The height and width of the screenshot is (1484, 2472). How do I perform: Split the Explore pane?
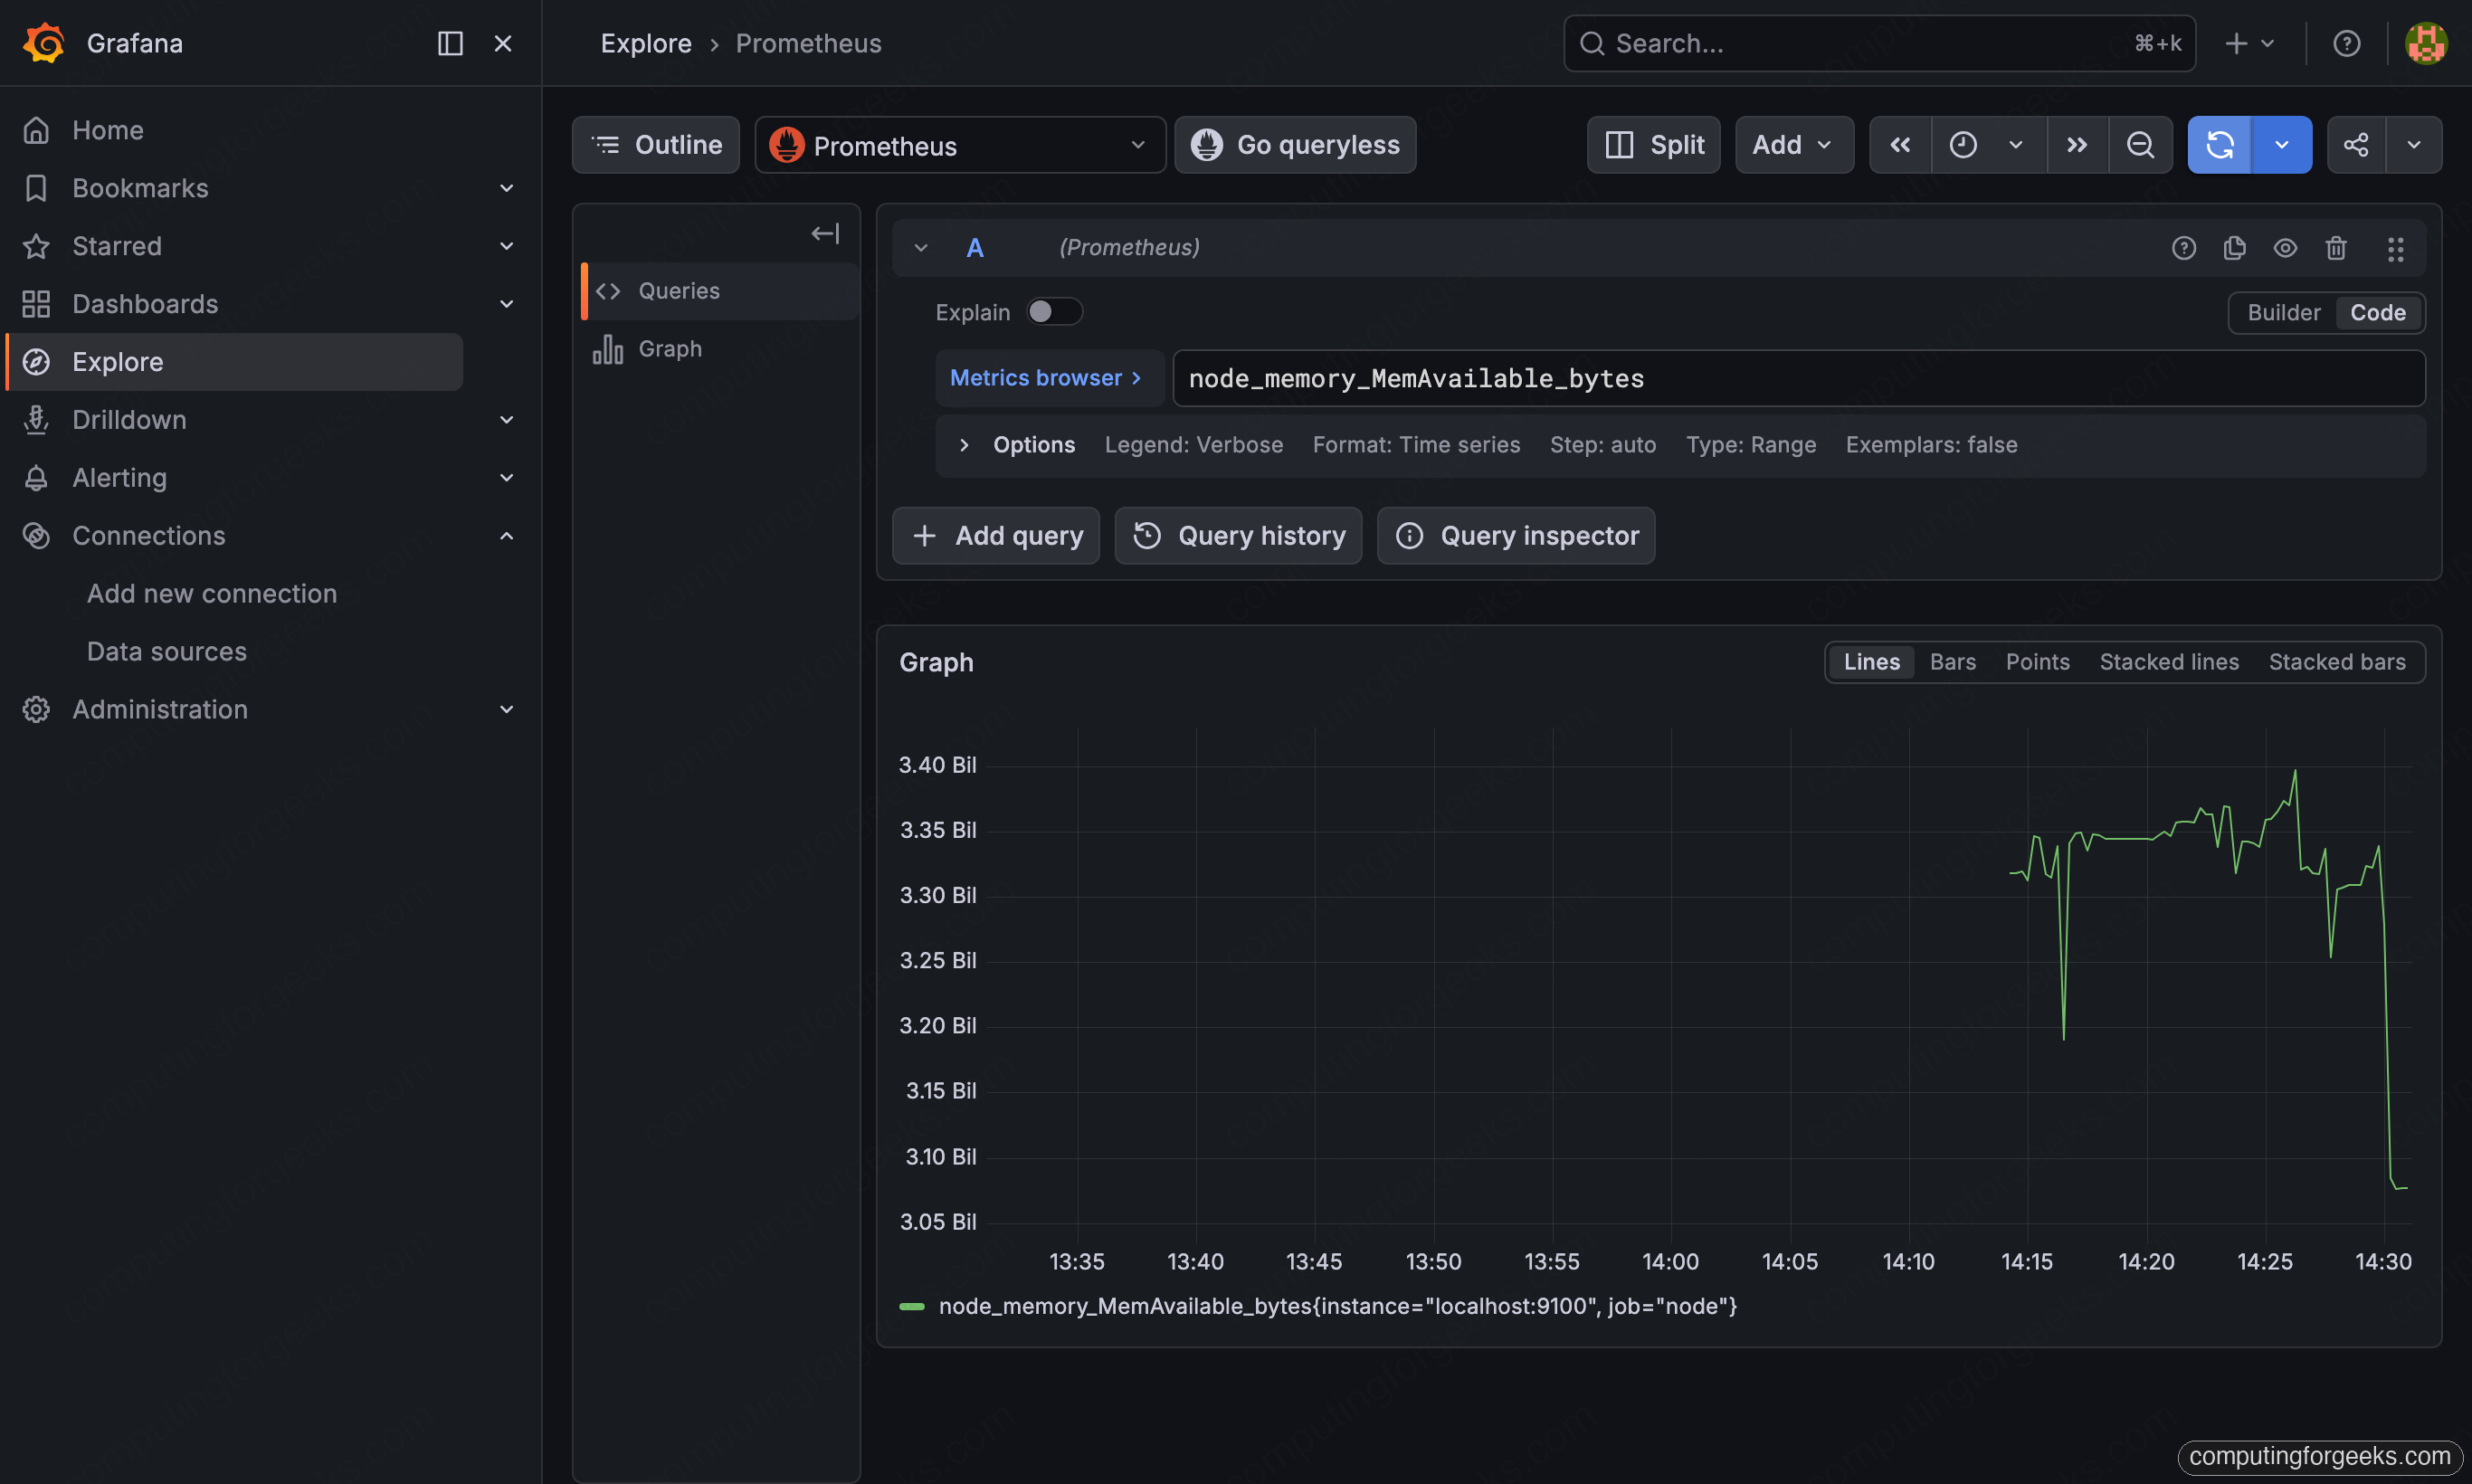[x=1654, y=145]
